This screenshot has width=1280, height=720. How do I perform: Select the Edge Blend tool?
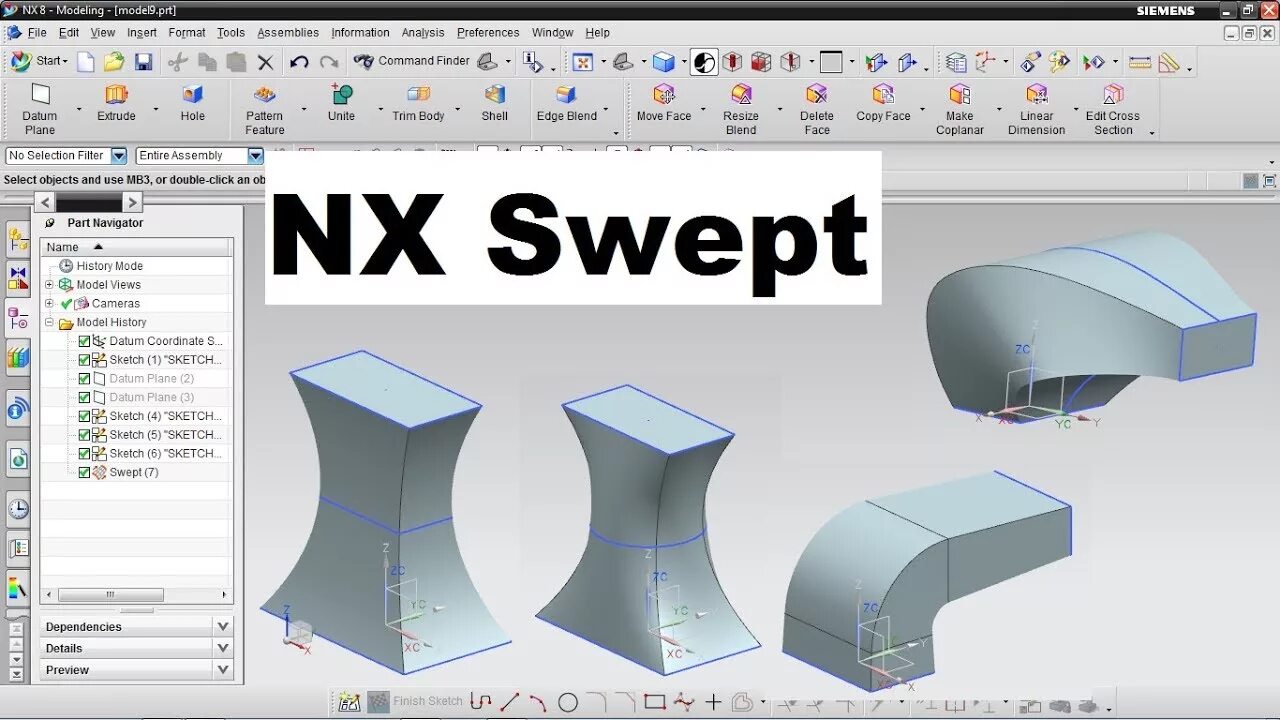tap(566, 95)
